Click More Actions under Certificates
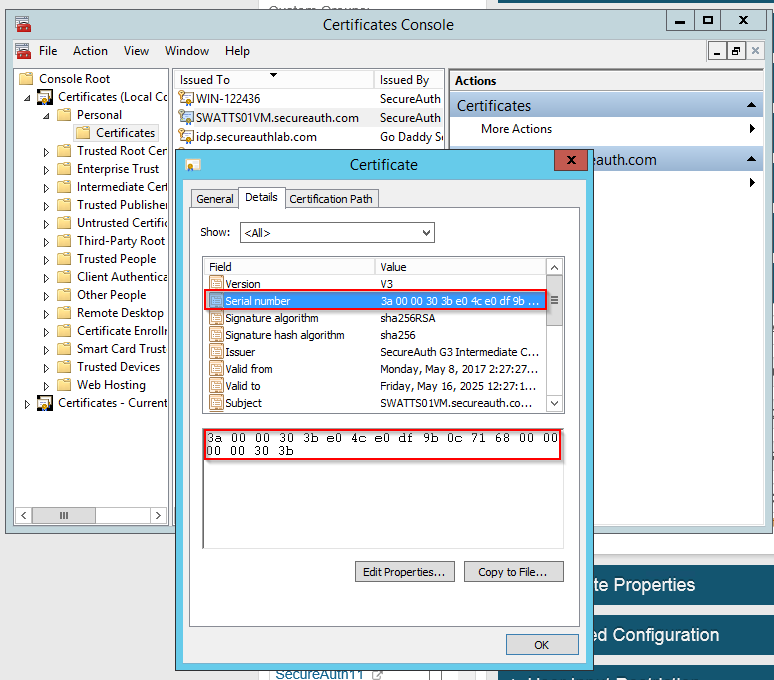Image resolution: width=774 pixels, height=680 pixels. [x=516, y=128]
